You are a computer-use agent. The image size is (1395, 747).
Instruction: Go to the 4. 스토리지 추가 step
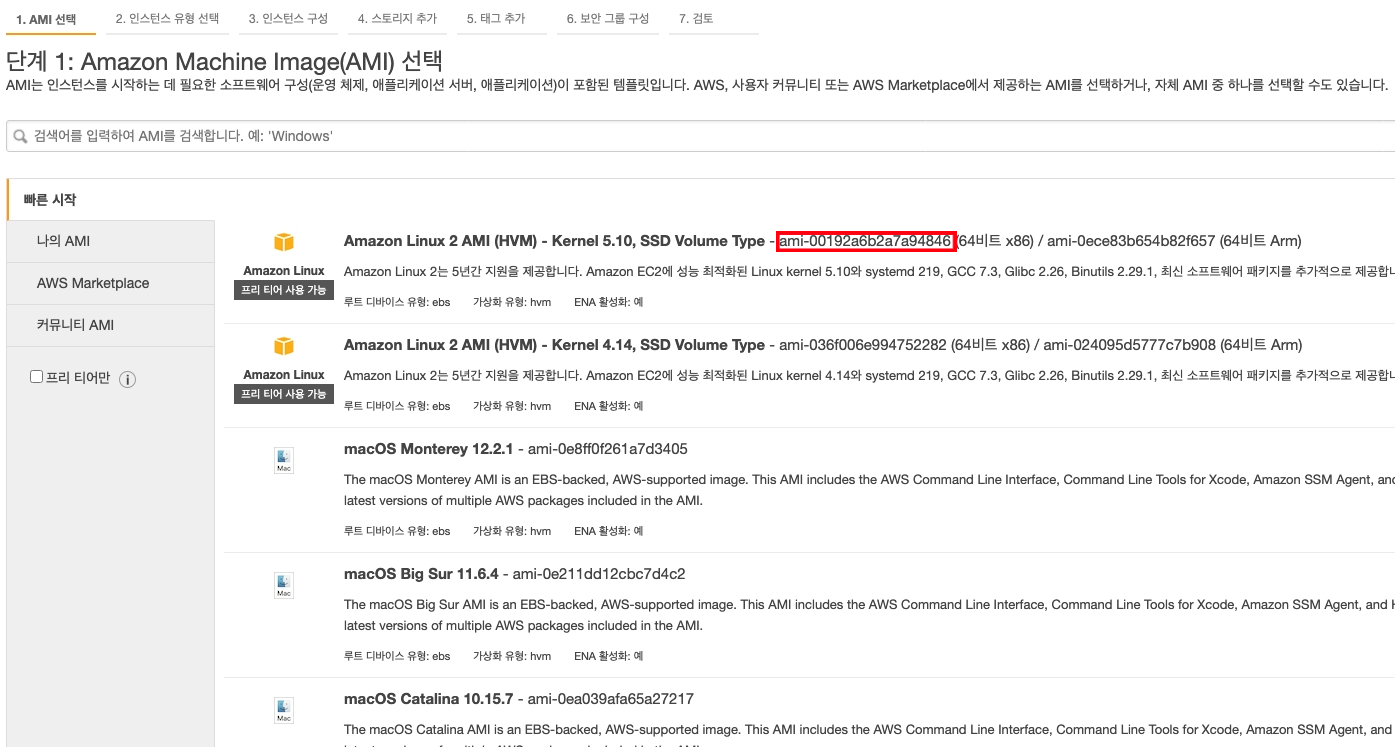point(398,18)
